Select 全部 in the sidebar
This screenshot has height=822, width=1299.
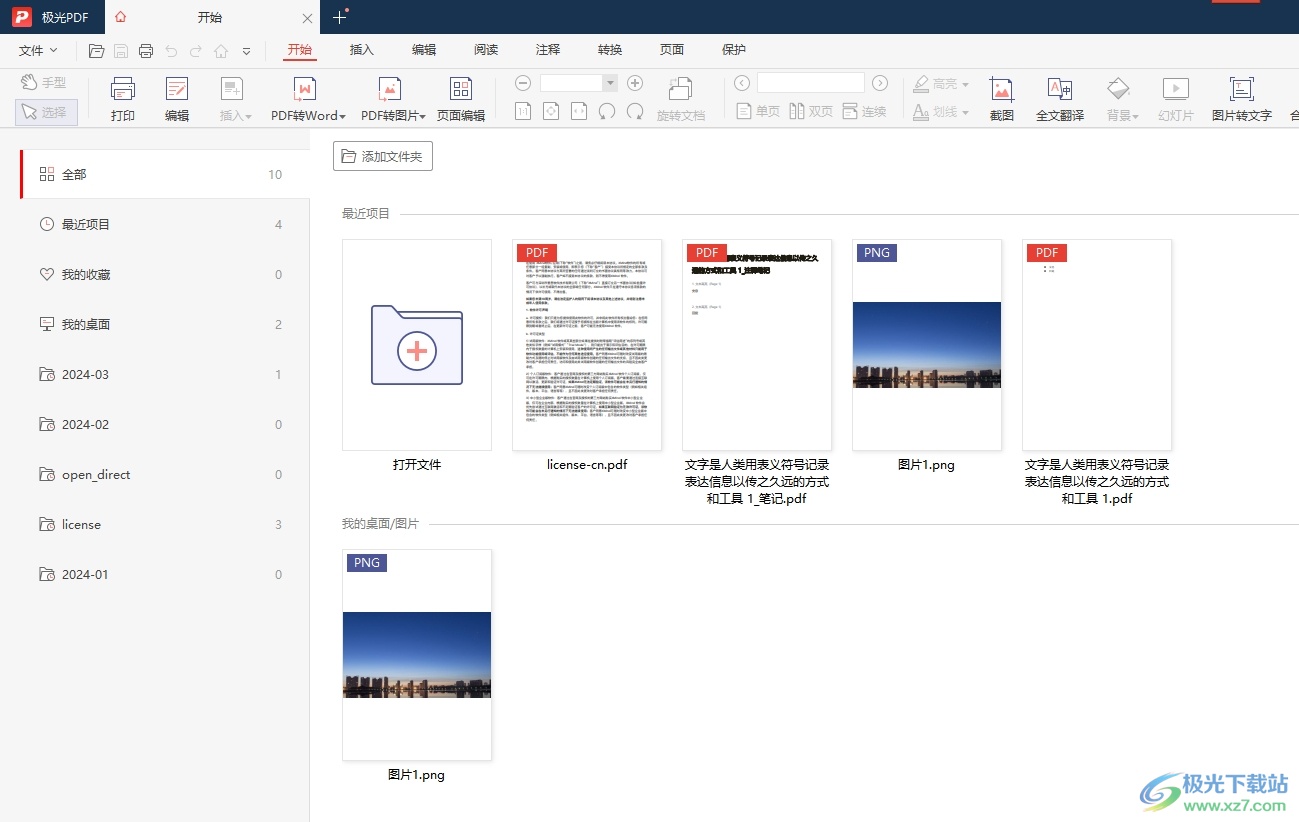tap(165, 174)
